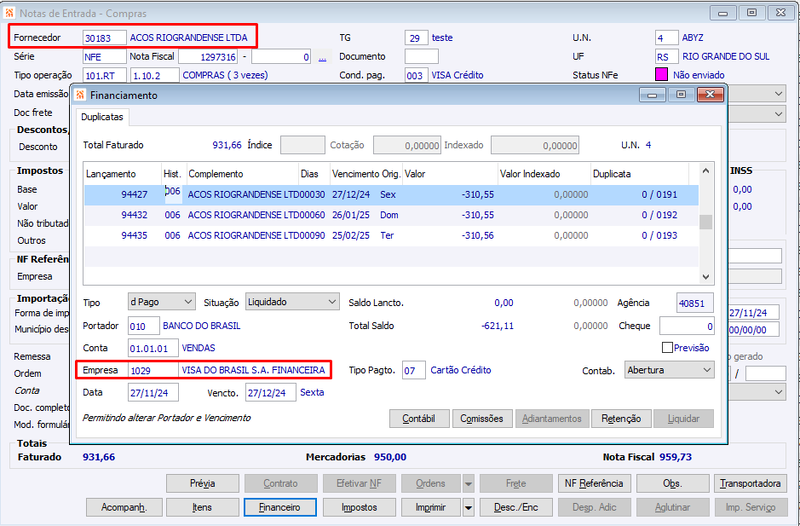Click scroll-down arrow in duplicatas grid
Viewport: 800px width, 526px height.
(x=706, y=277)
